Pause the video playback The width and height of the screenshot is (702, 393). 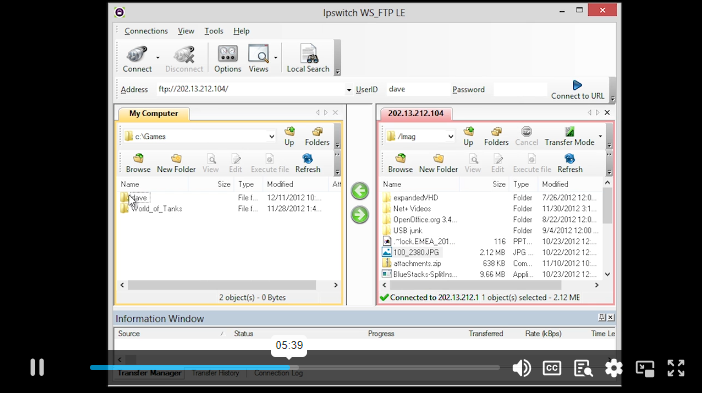37,367
